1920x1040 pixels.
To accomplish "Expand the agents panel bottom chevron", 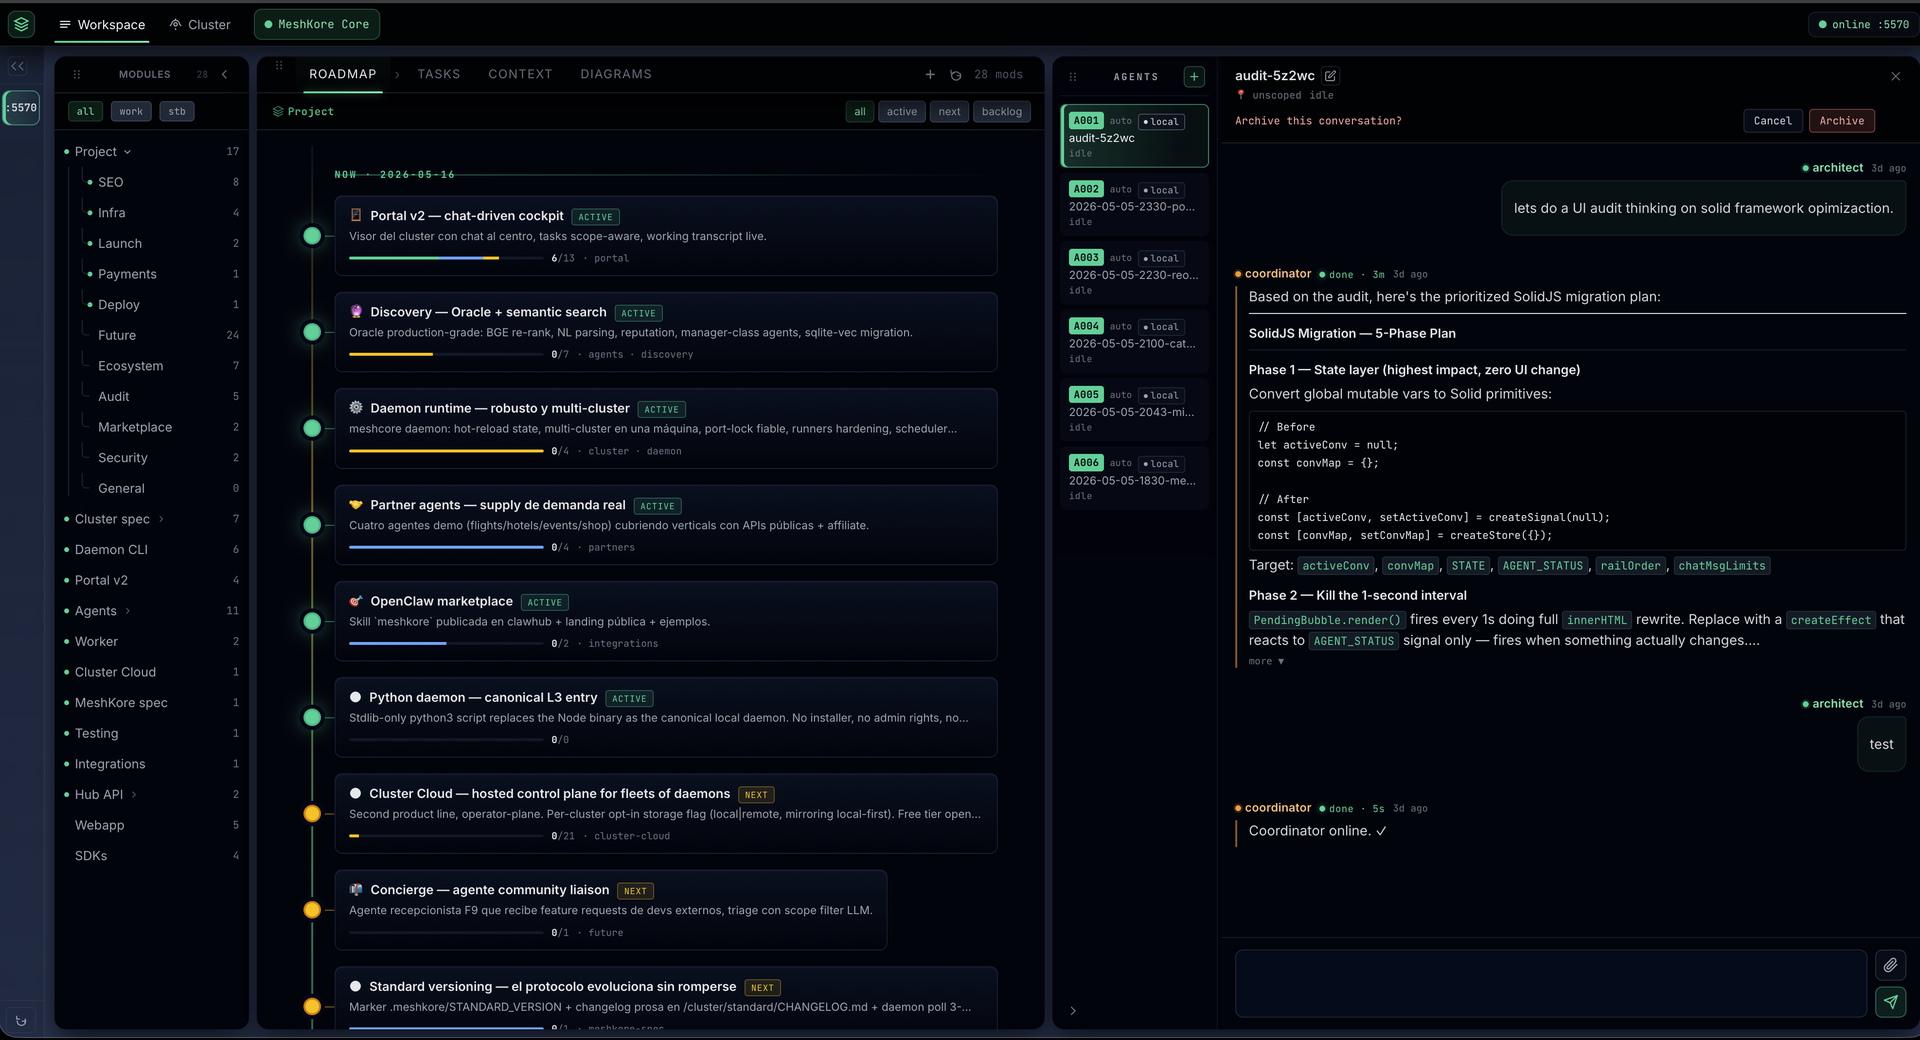I will (1073, 1011).
